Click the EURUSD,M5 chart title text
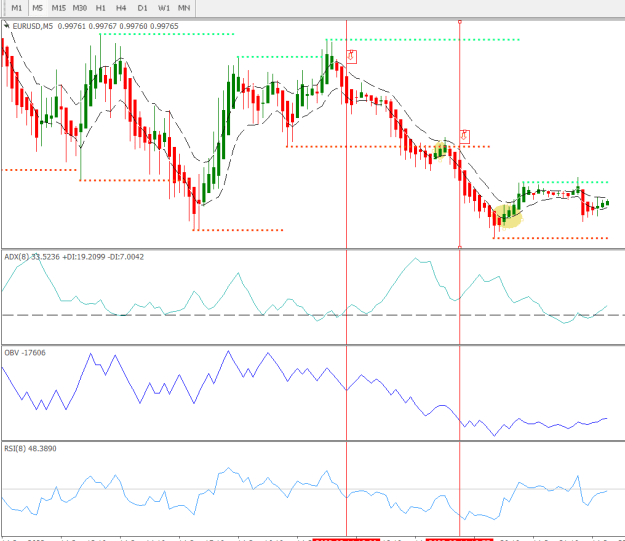Screen dimensions: 625x541 33,26
